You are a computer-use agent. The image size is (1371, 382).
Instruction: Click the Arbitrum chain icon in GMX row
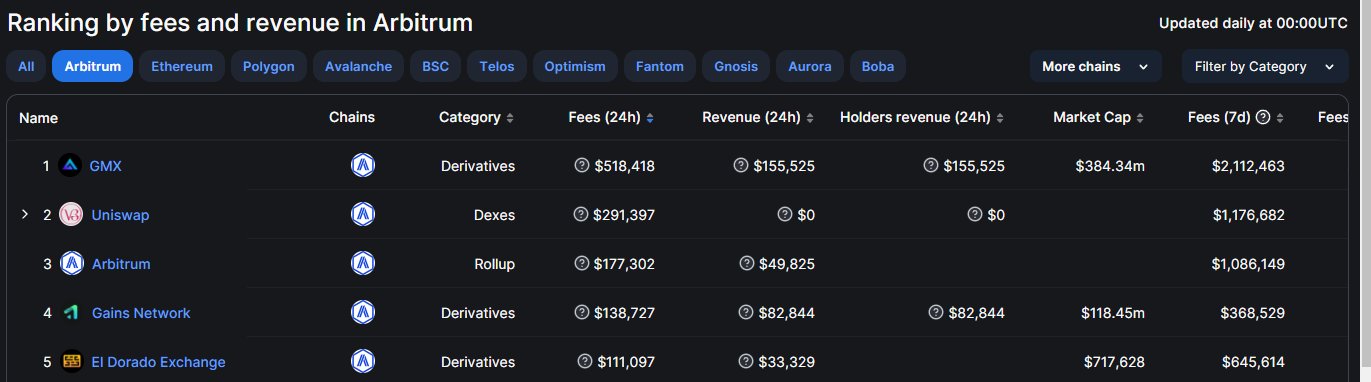(363, 165)
